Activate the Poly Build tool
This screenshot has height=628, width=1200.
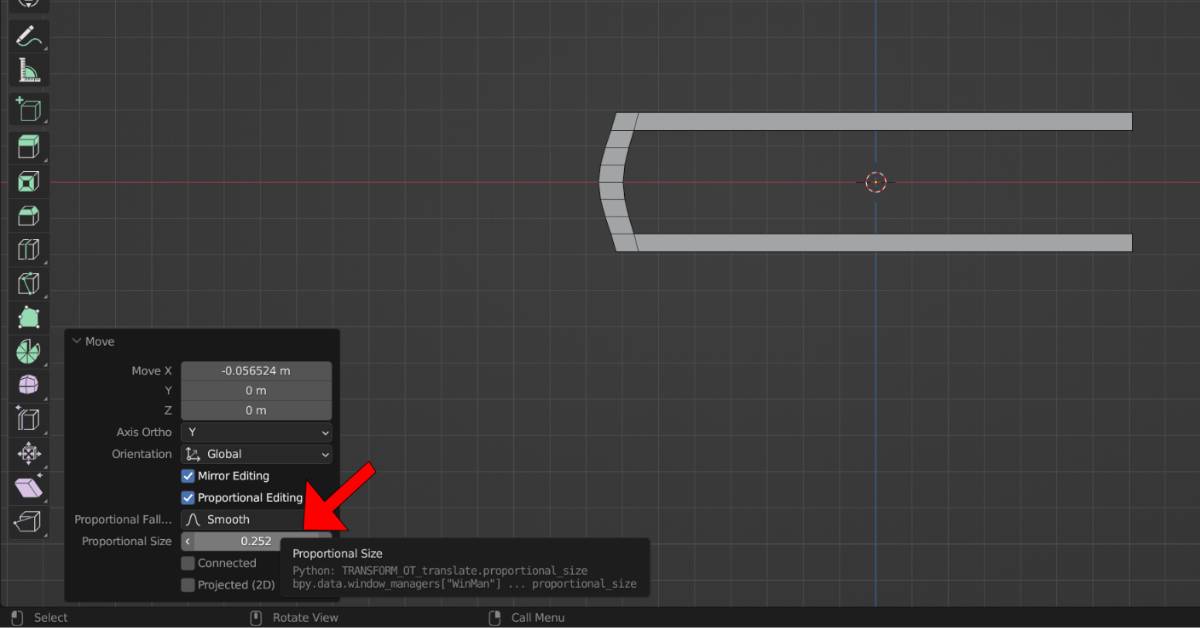[27, 317]
